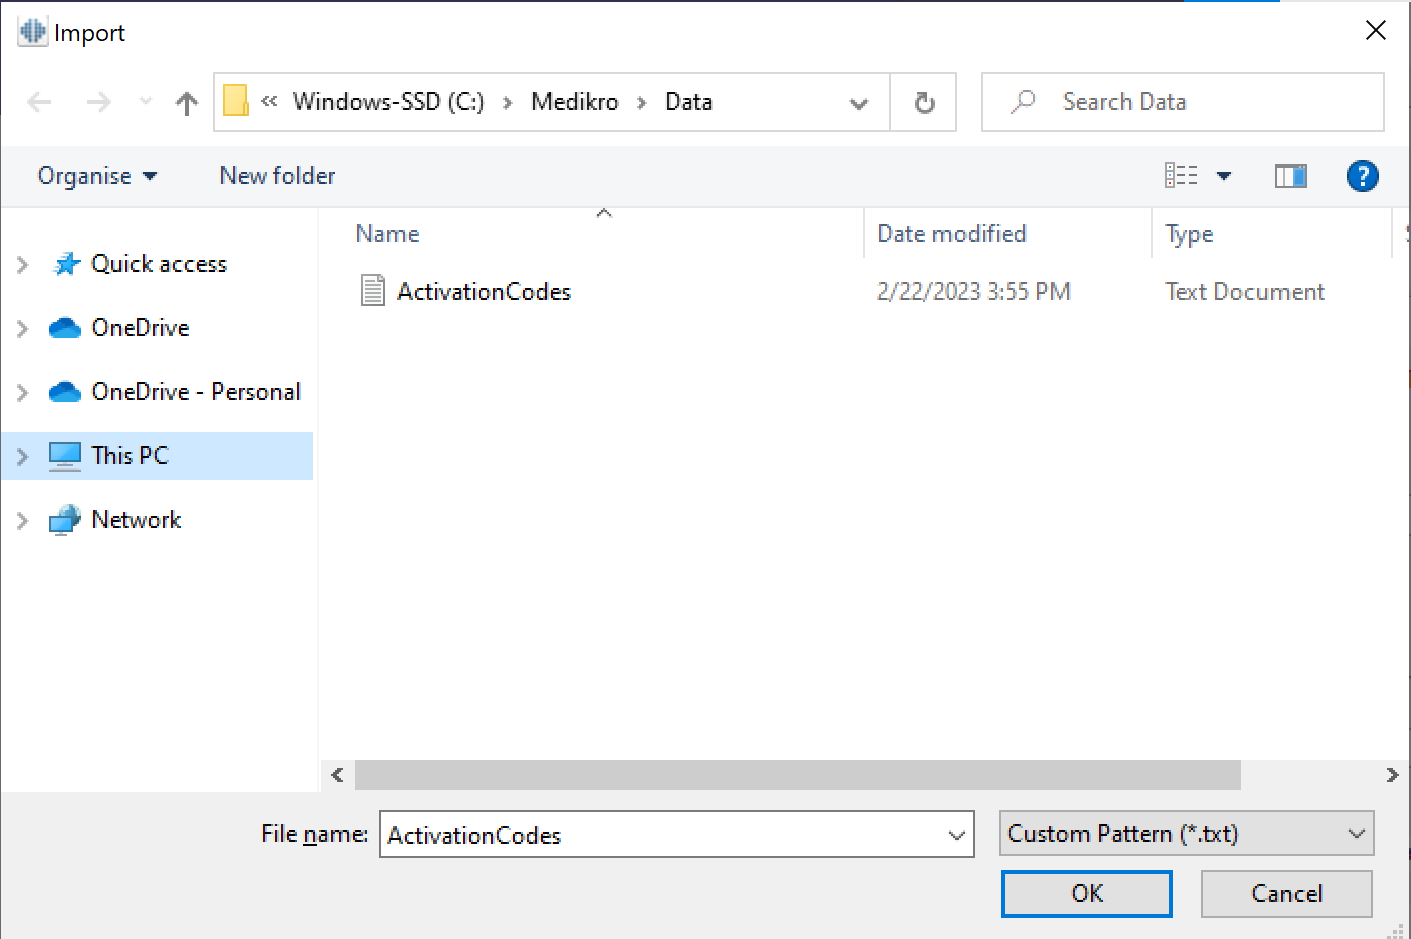Click the Back navigation arrow

(x=40, y=102)
